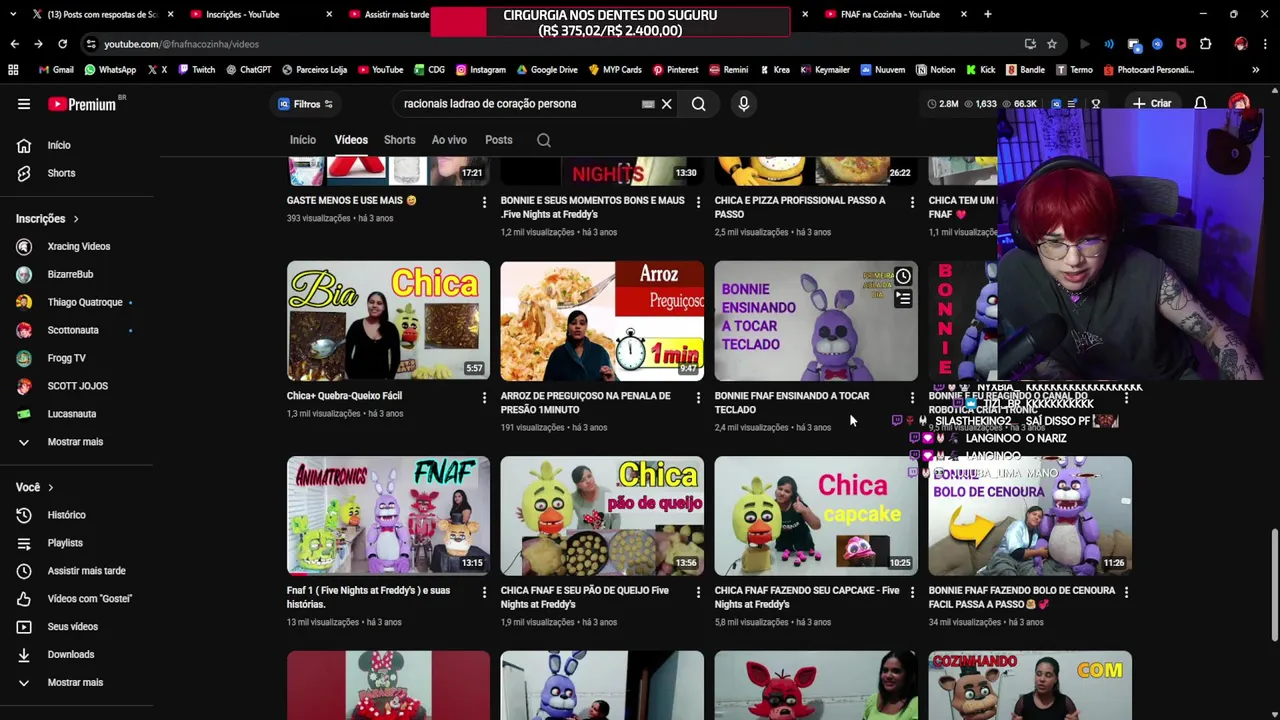Bookmark this page with the star icon
Screen dimensions: 1280x720
[x=1052, y=44]
